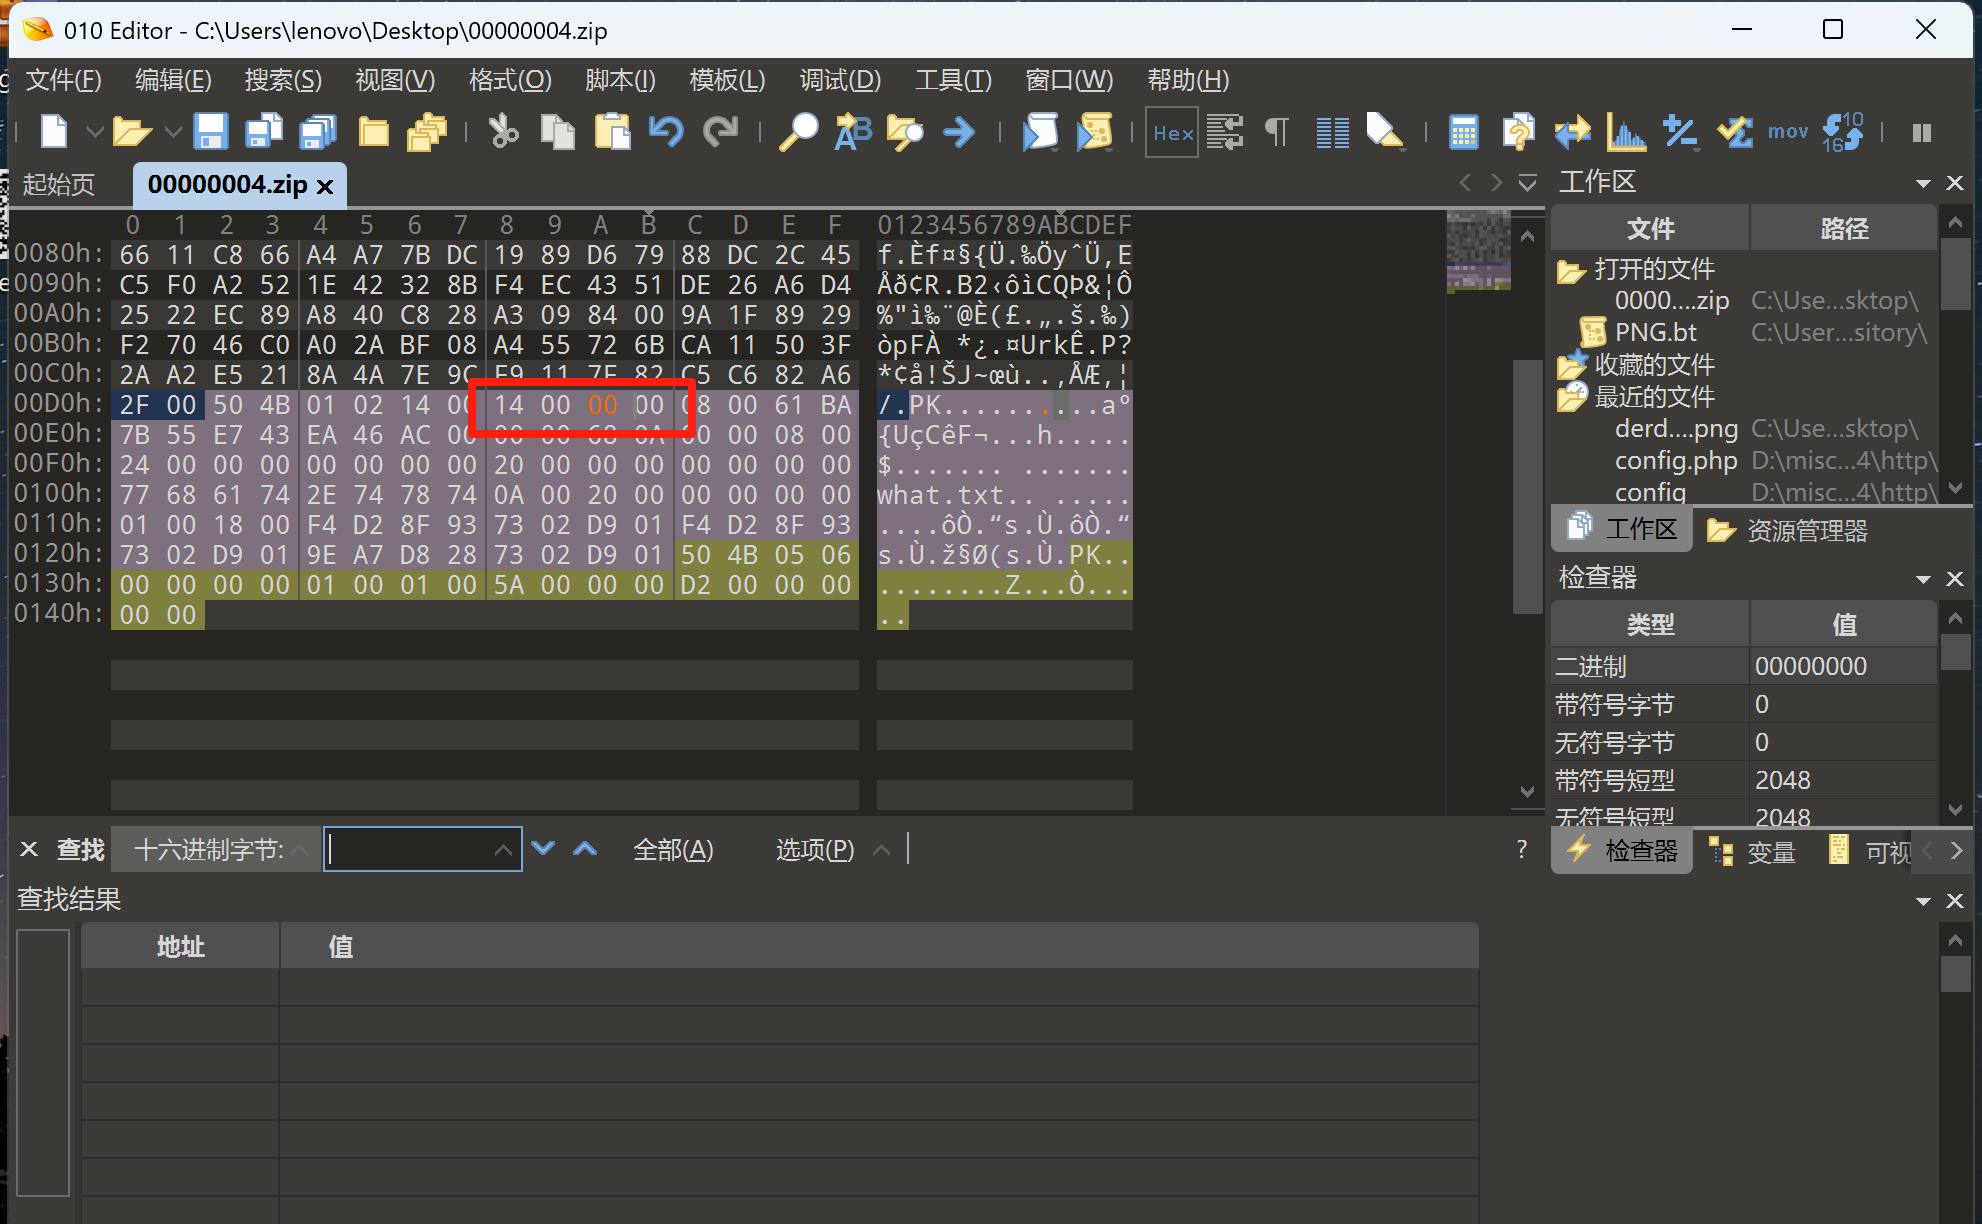Click the Run Script icon
The width and height of the screenshot is (1982, 1224).
point(1040,132)
